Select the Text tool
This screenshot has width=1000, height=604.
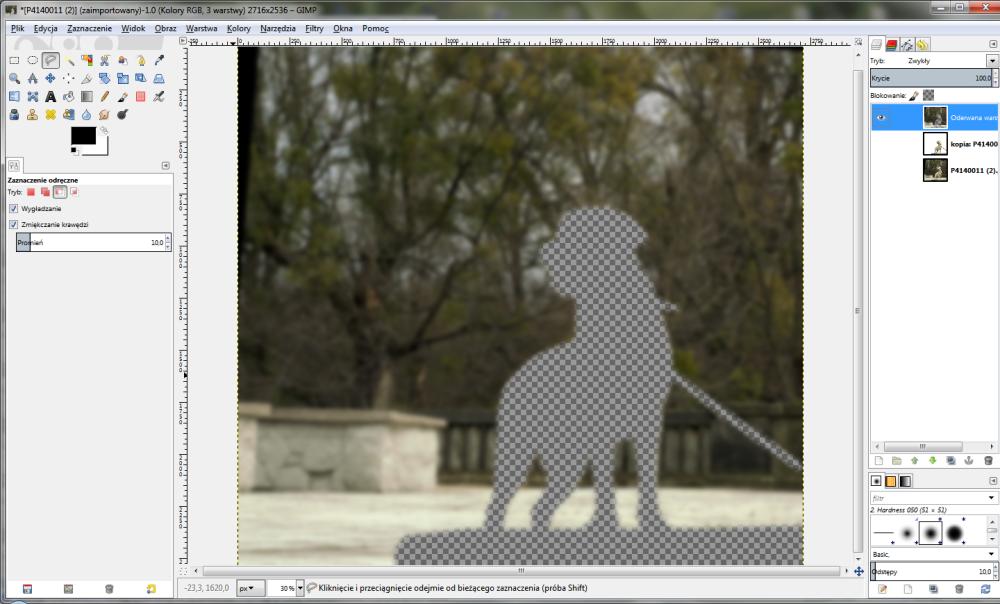[50, 96]
